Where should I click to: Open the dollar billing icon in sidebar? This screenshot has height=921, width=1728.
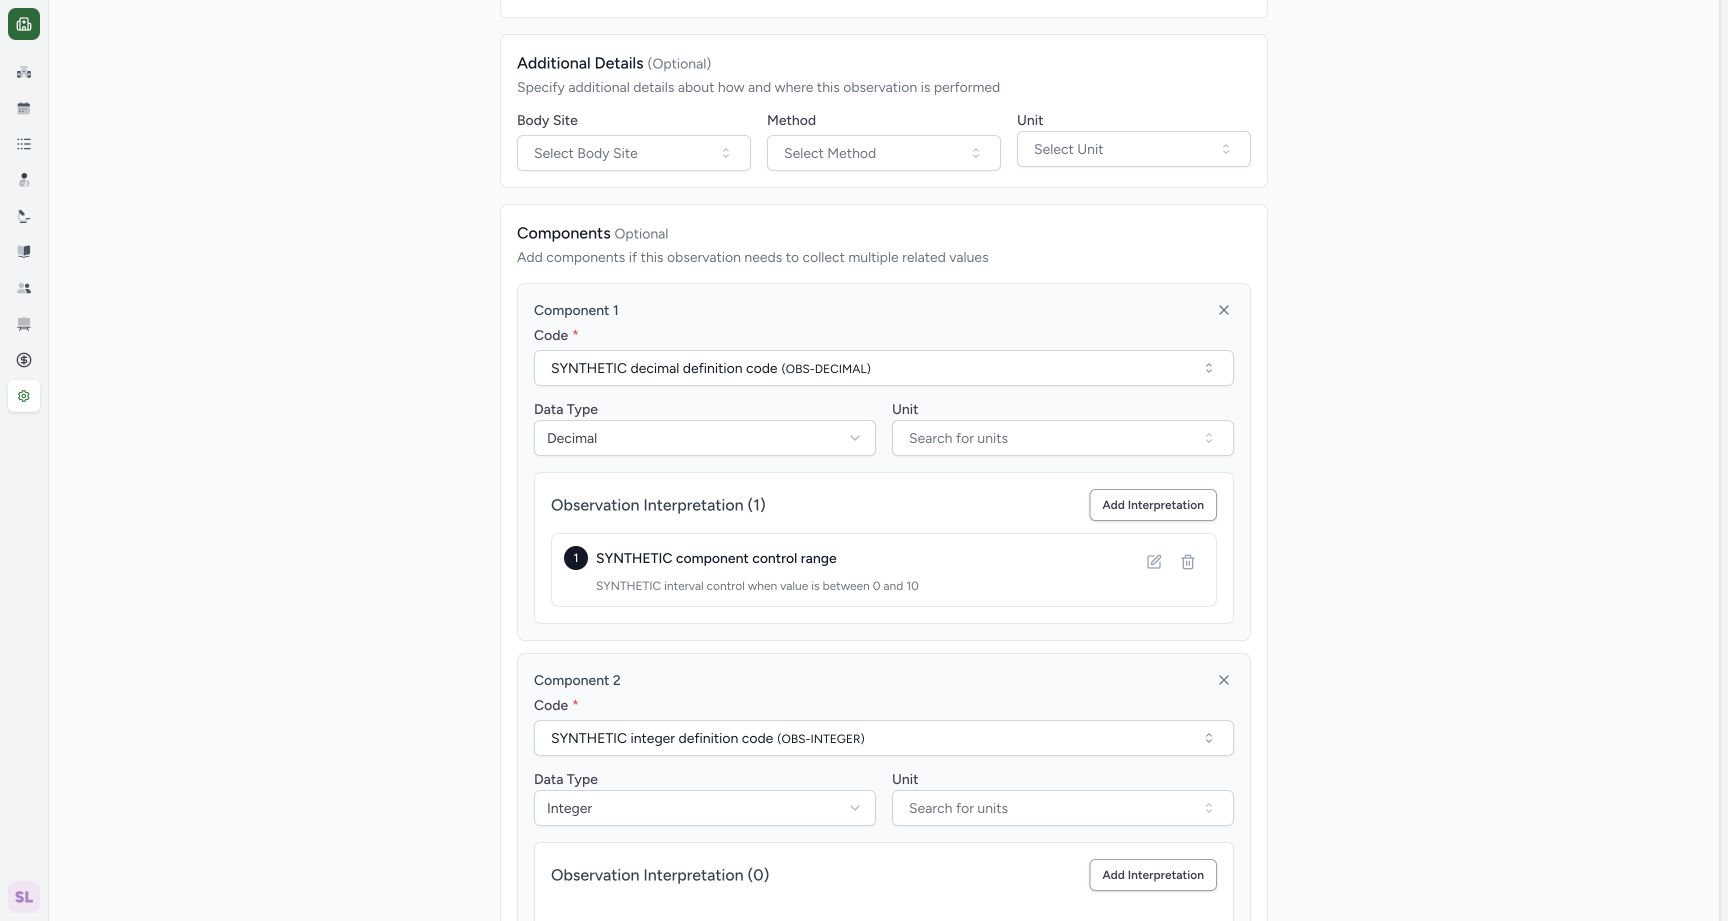(x=24, y=360)
